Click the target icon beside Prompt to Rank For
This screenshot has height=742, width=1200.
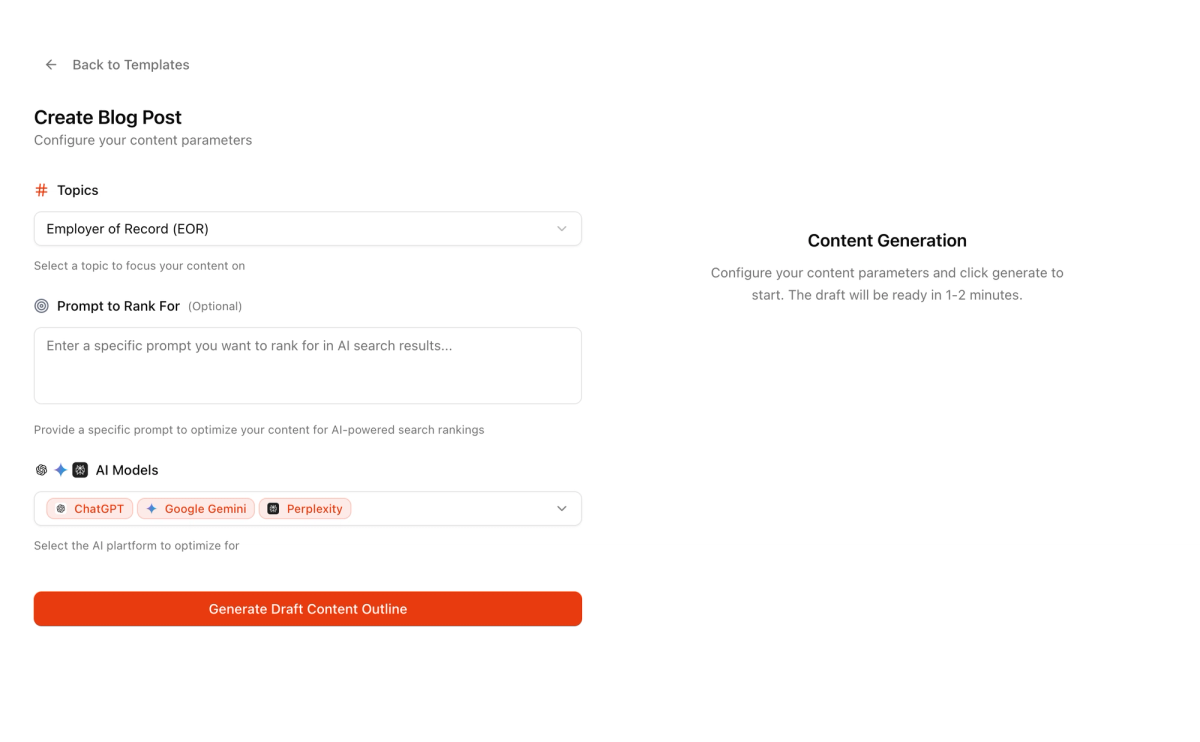[41, 306]
